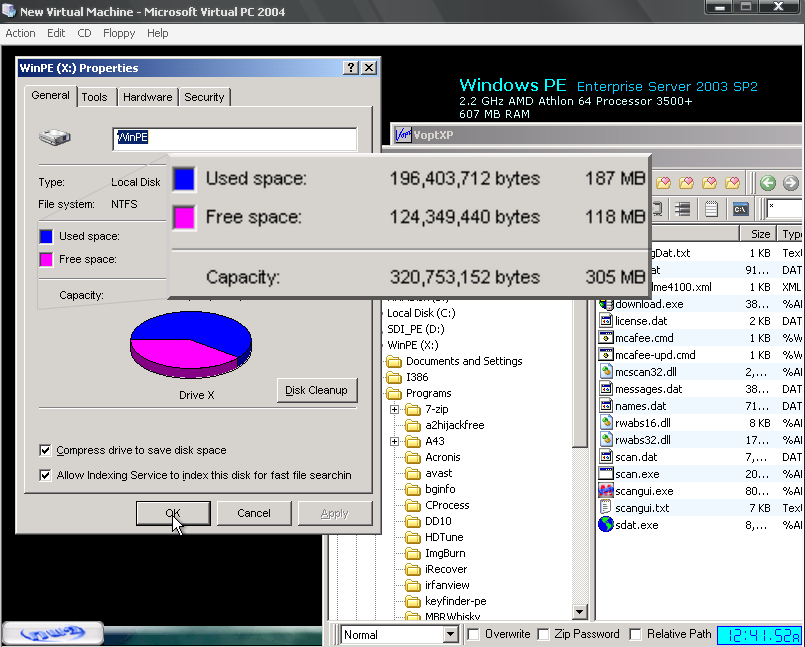Screen dimensions: 805x647
Task: Select Local Disk (C:) in the tree
Action: pos(421,313)
